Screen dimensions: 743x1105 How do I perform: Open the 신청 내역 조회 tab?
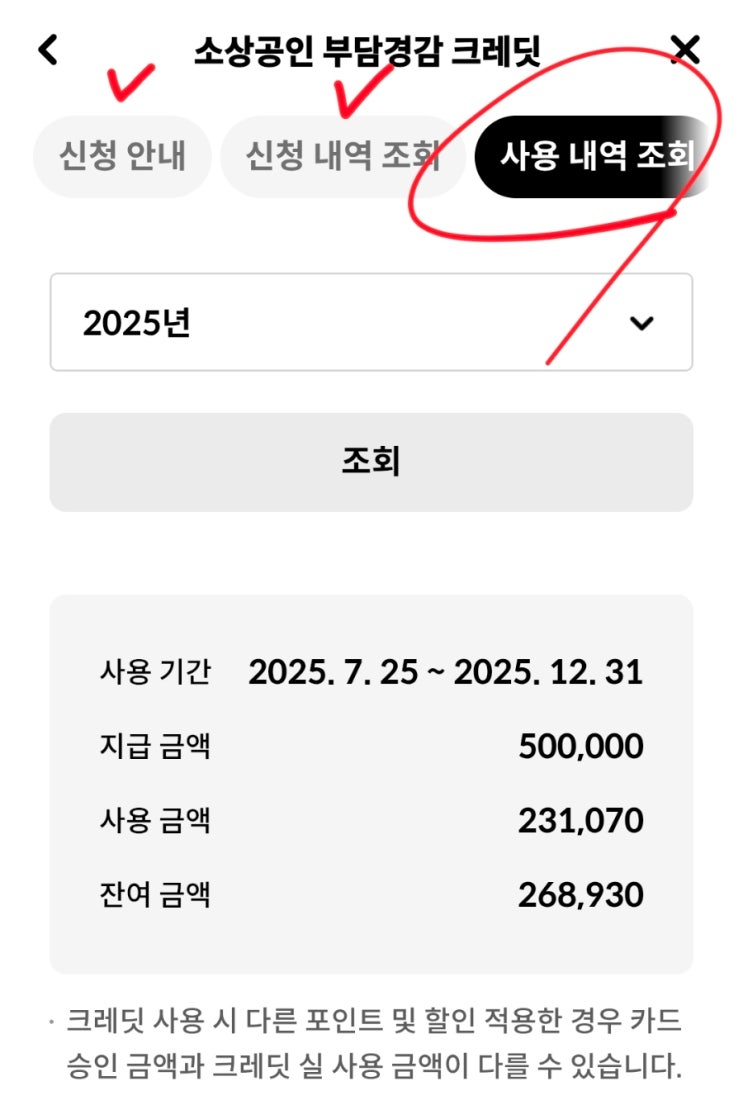(x=343, y=156)
